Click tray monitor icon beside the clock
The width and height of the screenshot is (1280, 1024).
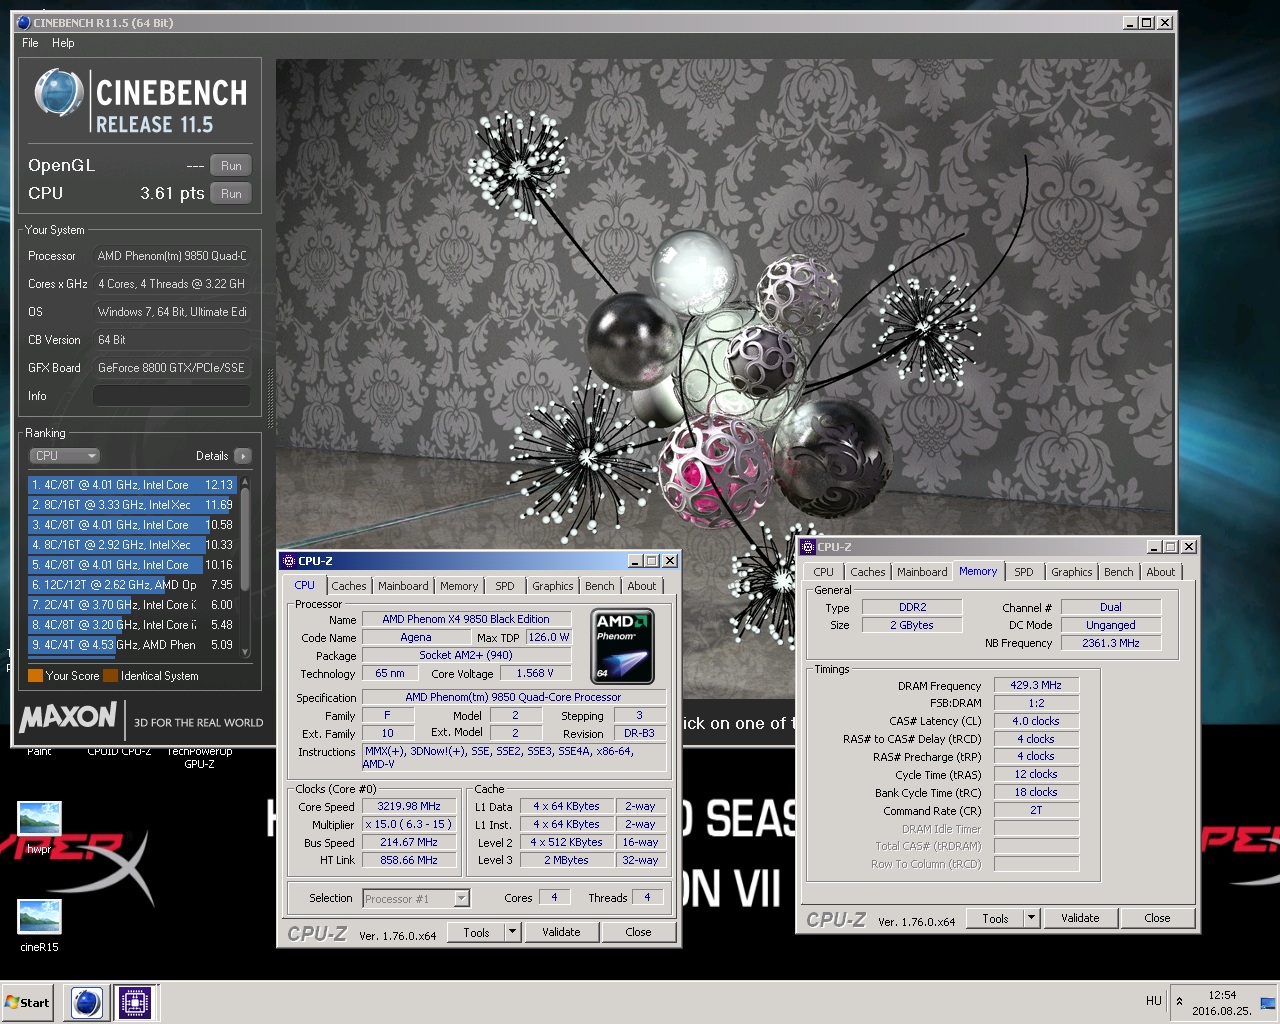coord(1267,1002)
